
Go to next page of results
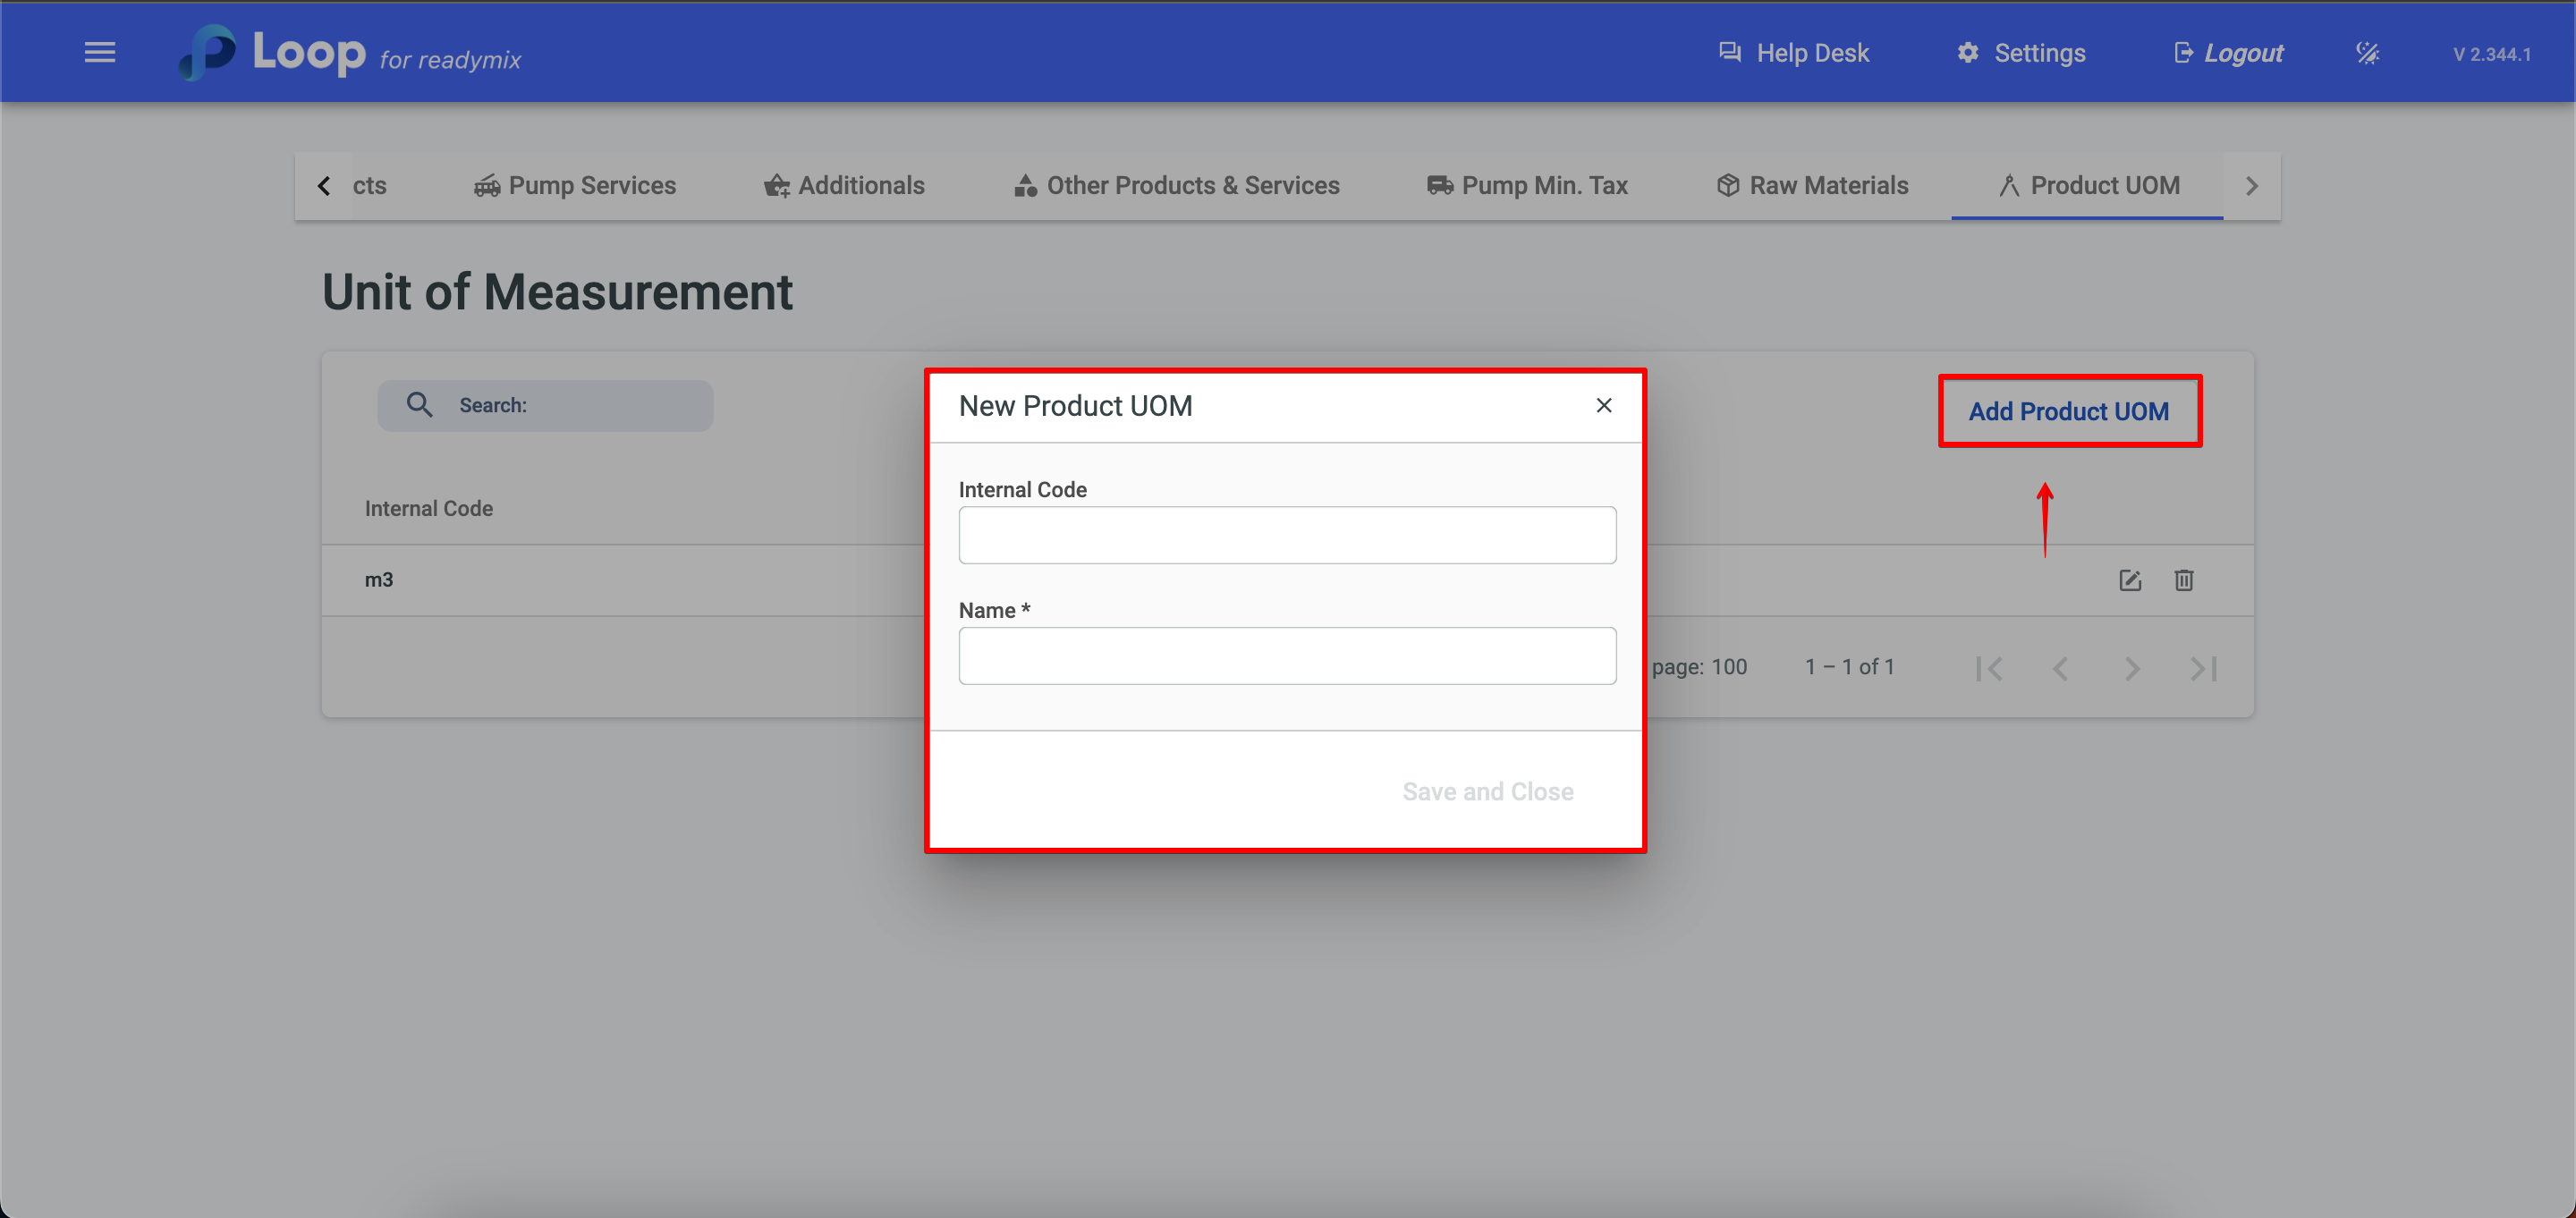tap(2132, 668)
